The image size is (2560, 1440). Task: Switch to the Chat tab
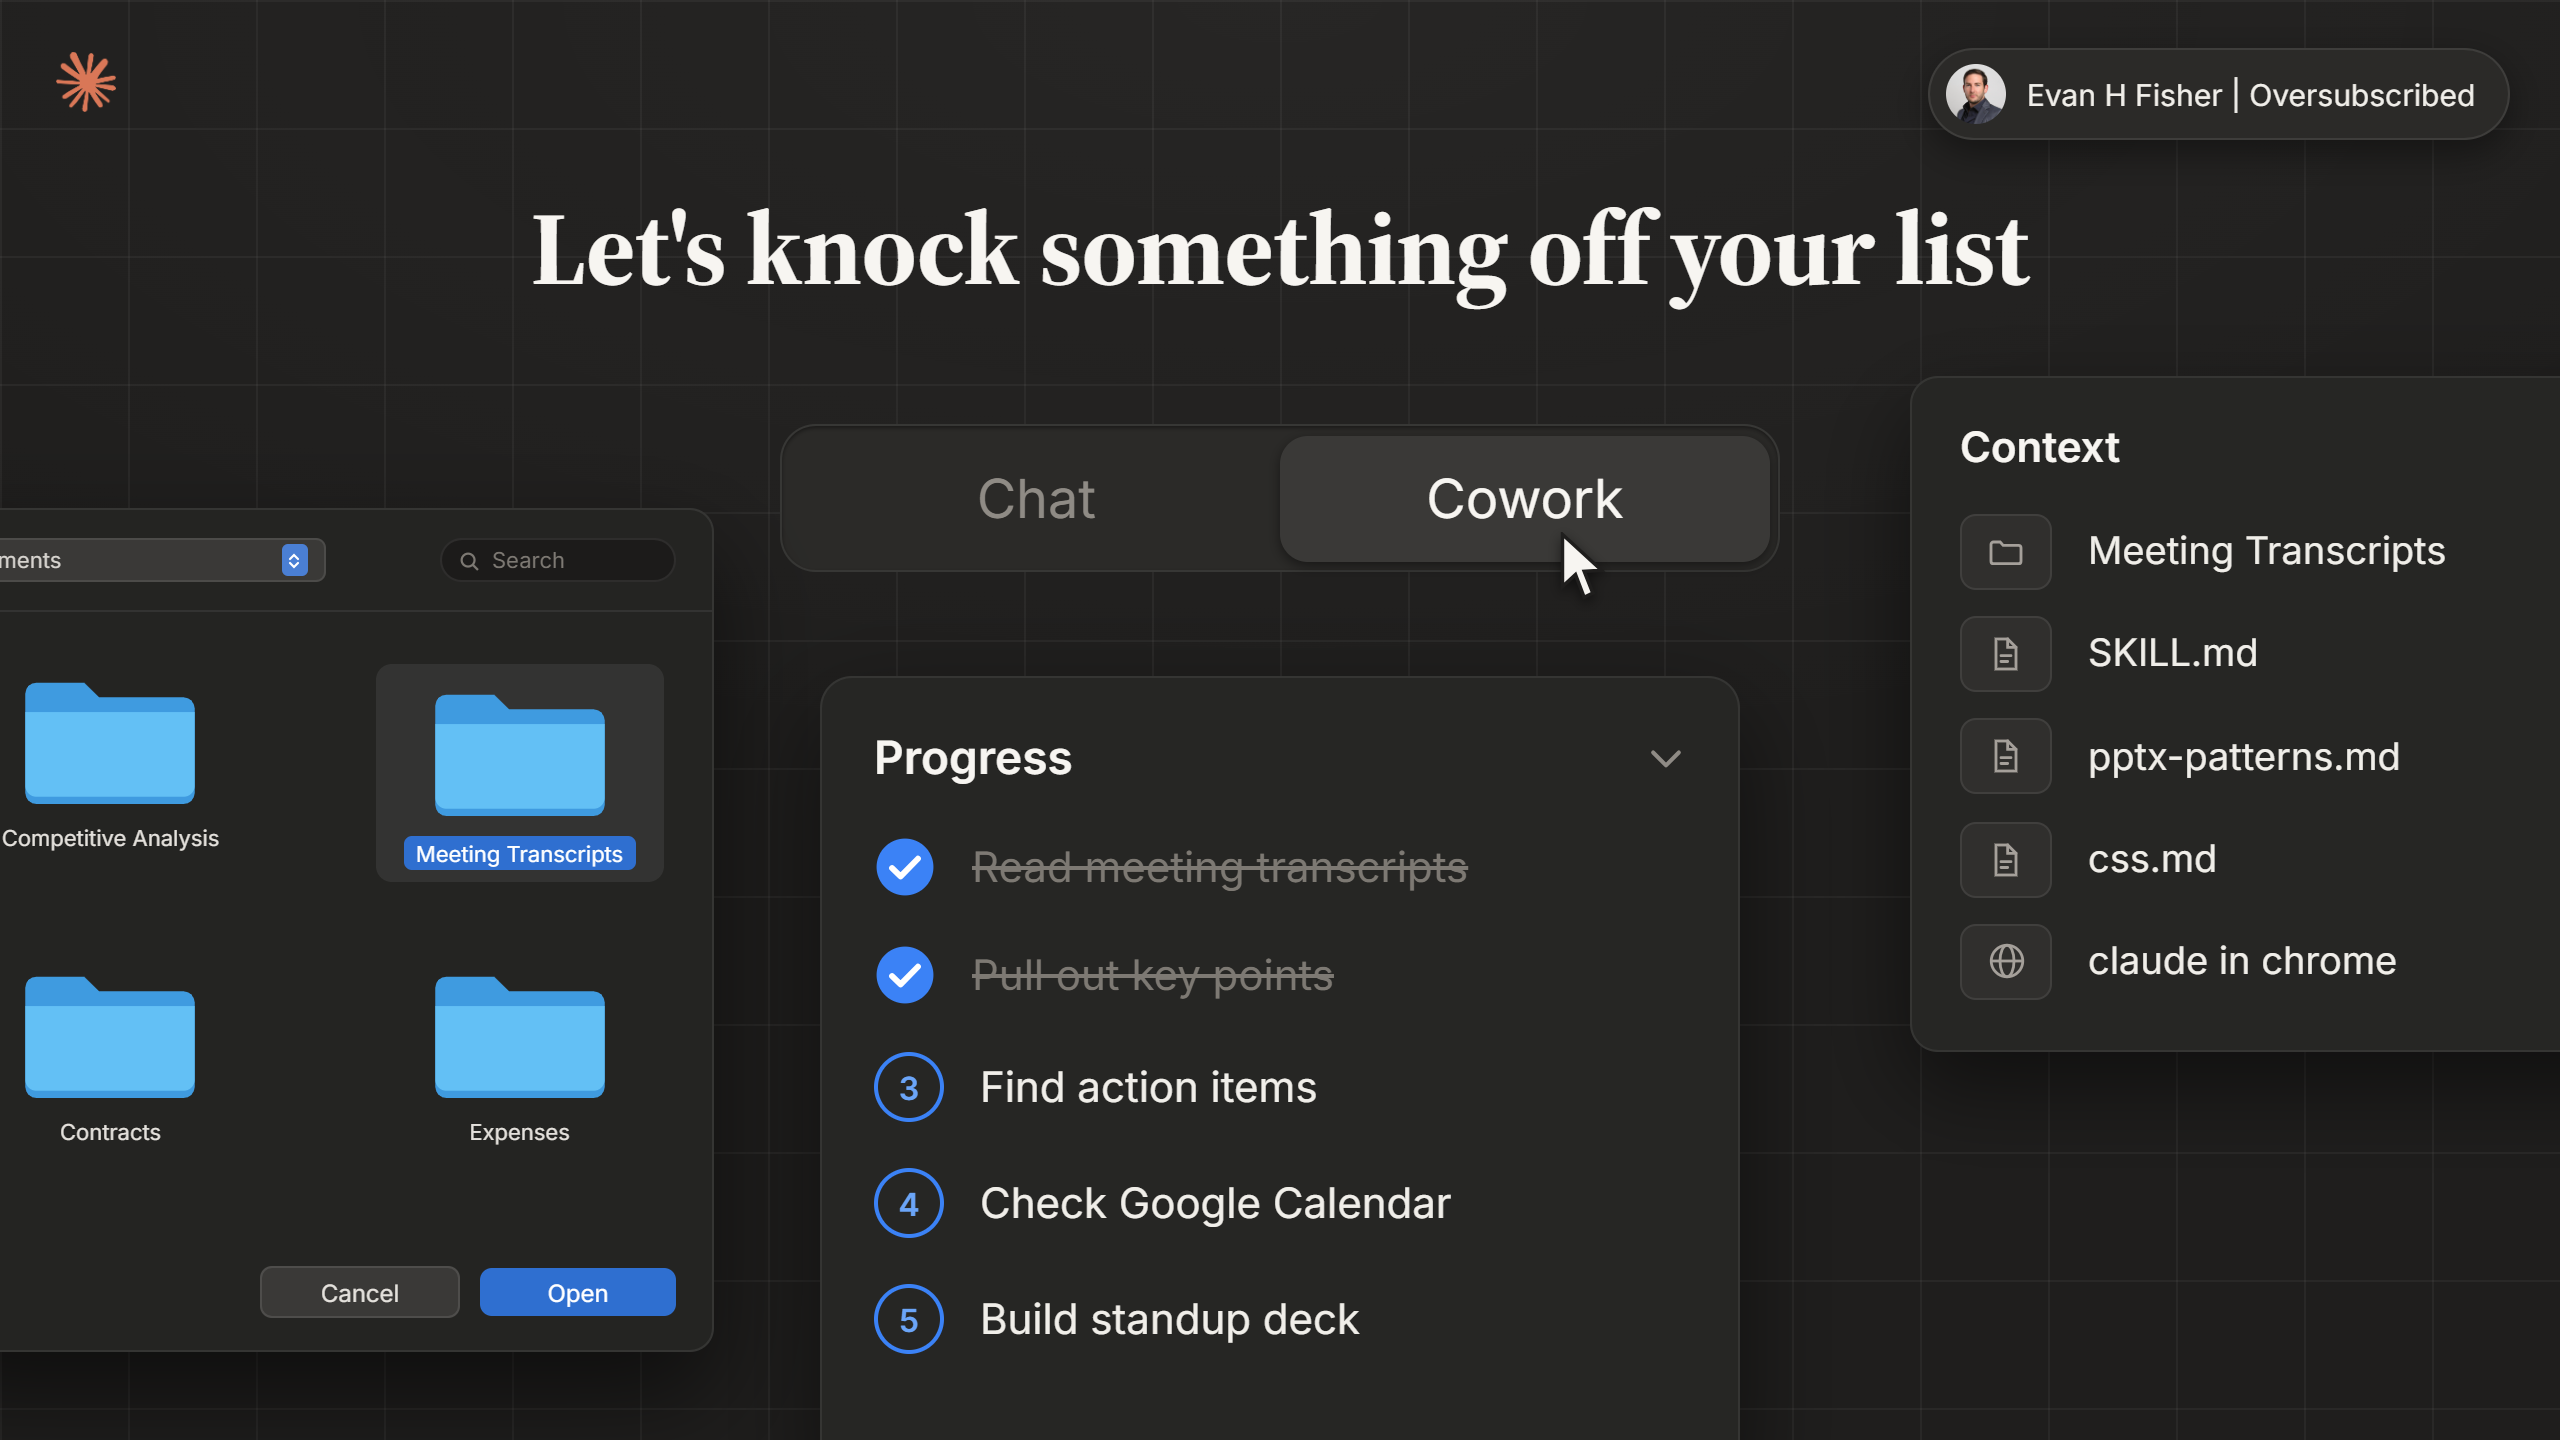pos(1036,499)
